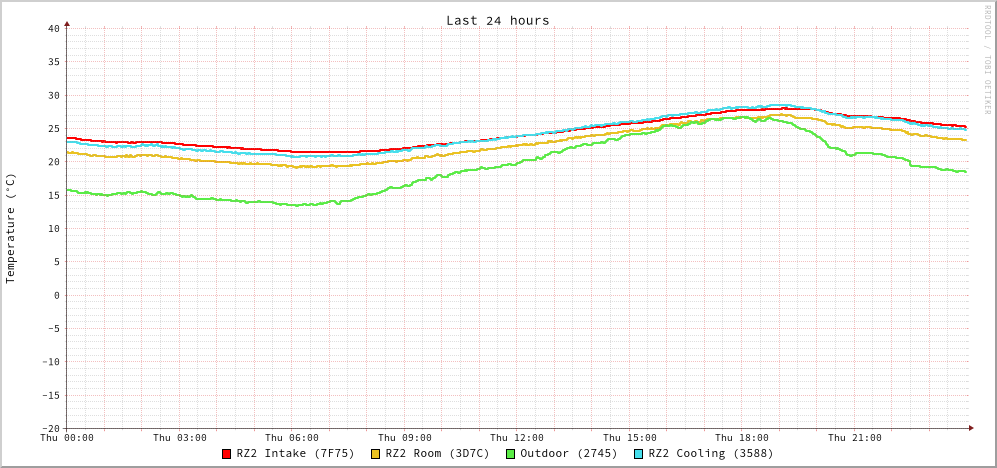The height and width of the screenshot is (468, 997).
Task: Click the 40 value on temperature axis
Action: coord(53,28)
